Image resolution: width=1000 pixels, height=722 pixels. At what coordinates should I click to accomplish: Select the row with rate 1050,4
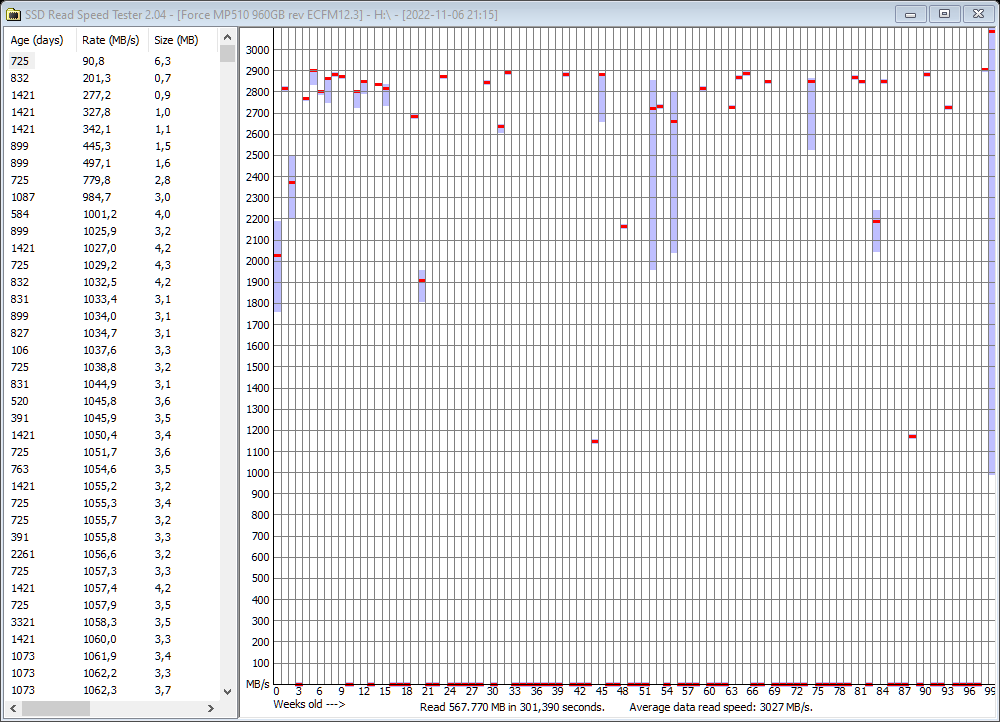112,435
